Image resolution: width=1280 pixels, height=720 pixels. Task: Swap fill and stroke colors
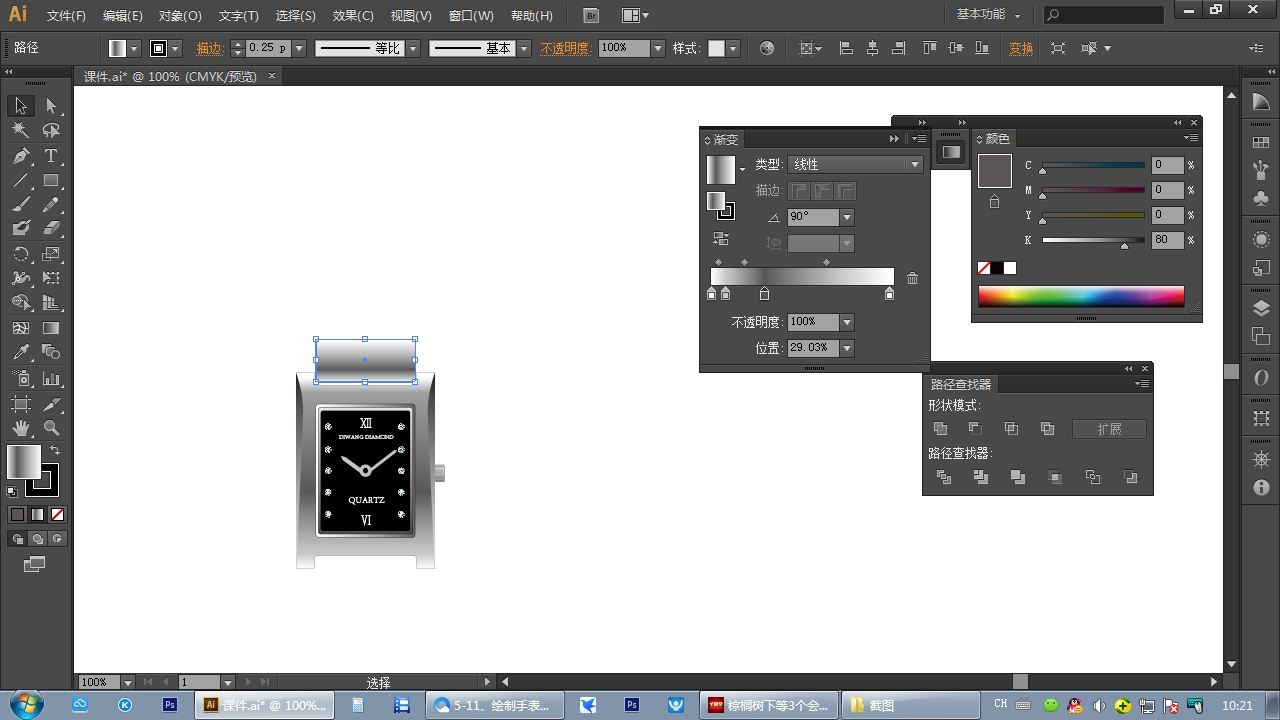coord(55,451)
